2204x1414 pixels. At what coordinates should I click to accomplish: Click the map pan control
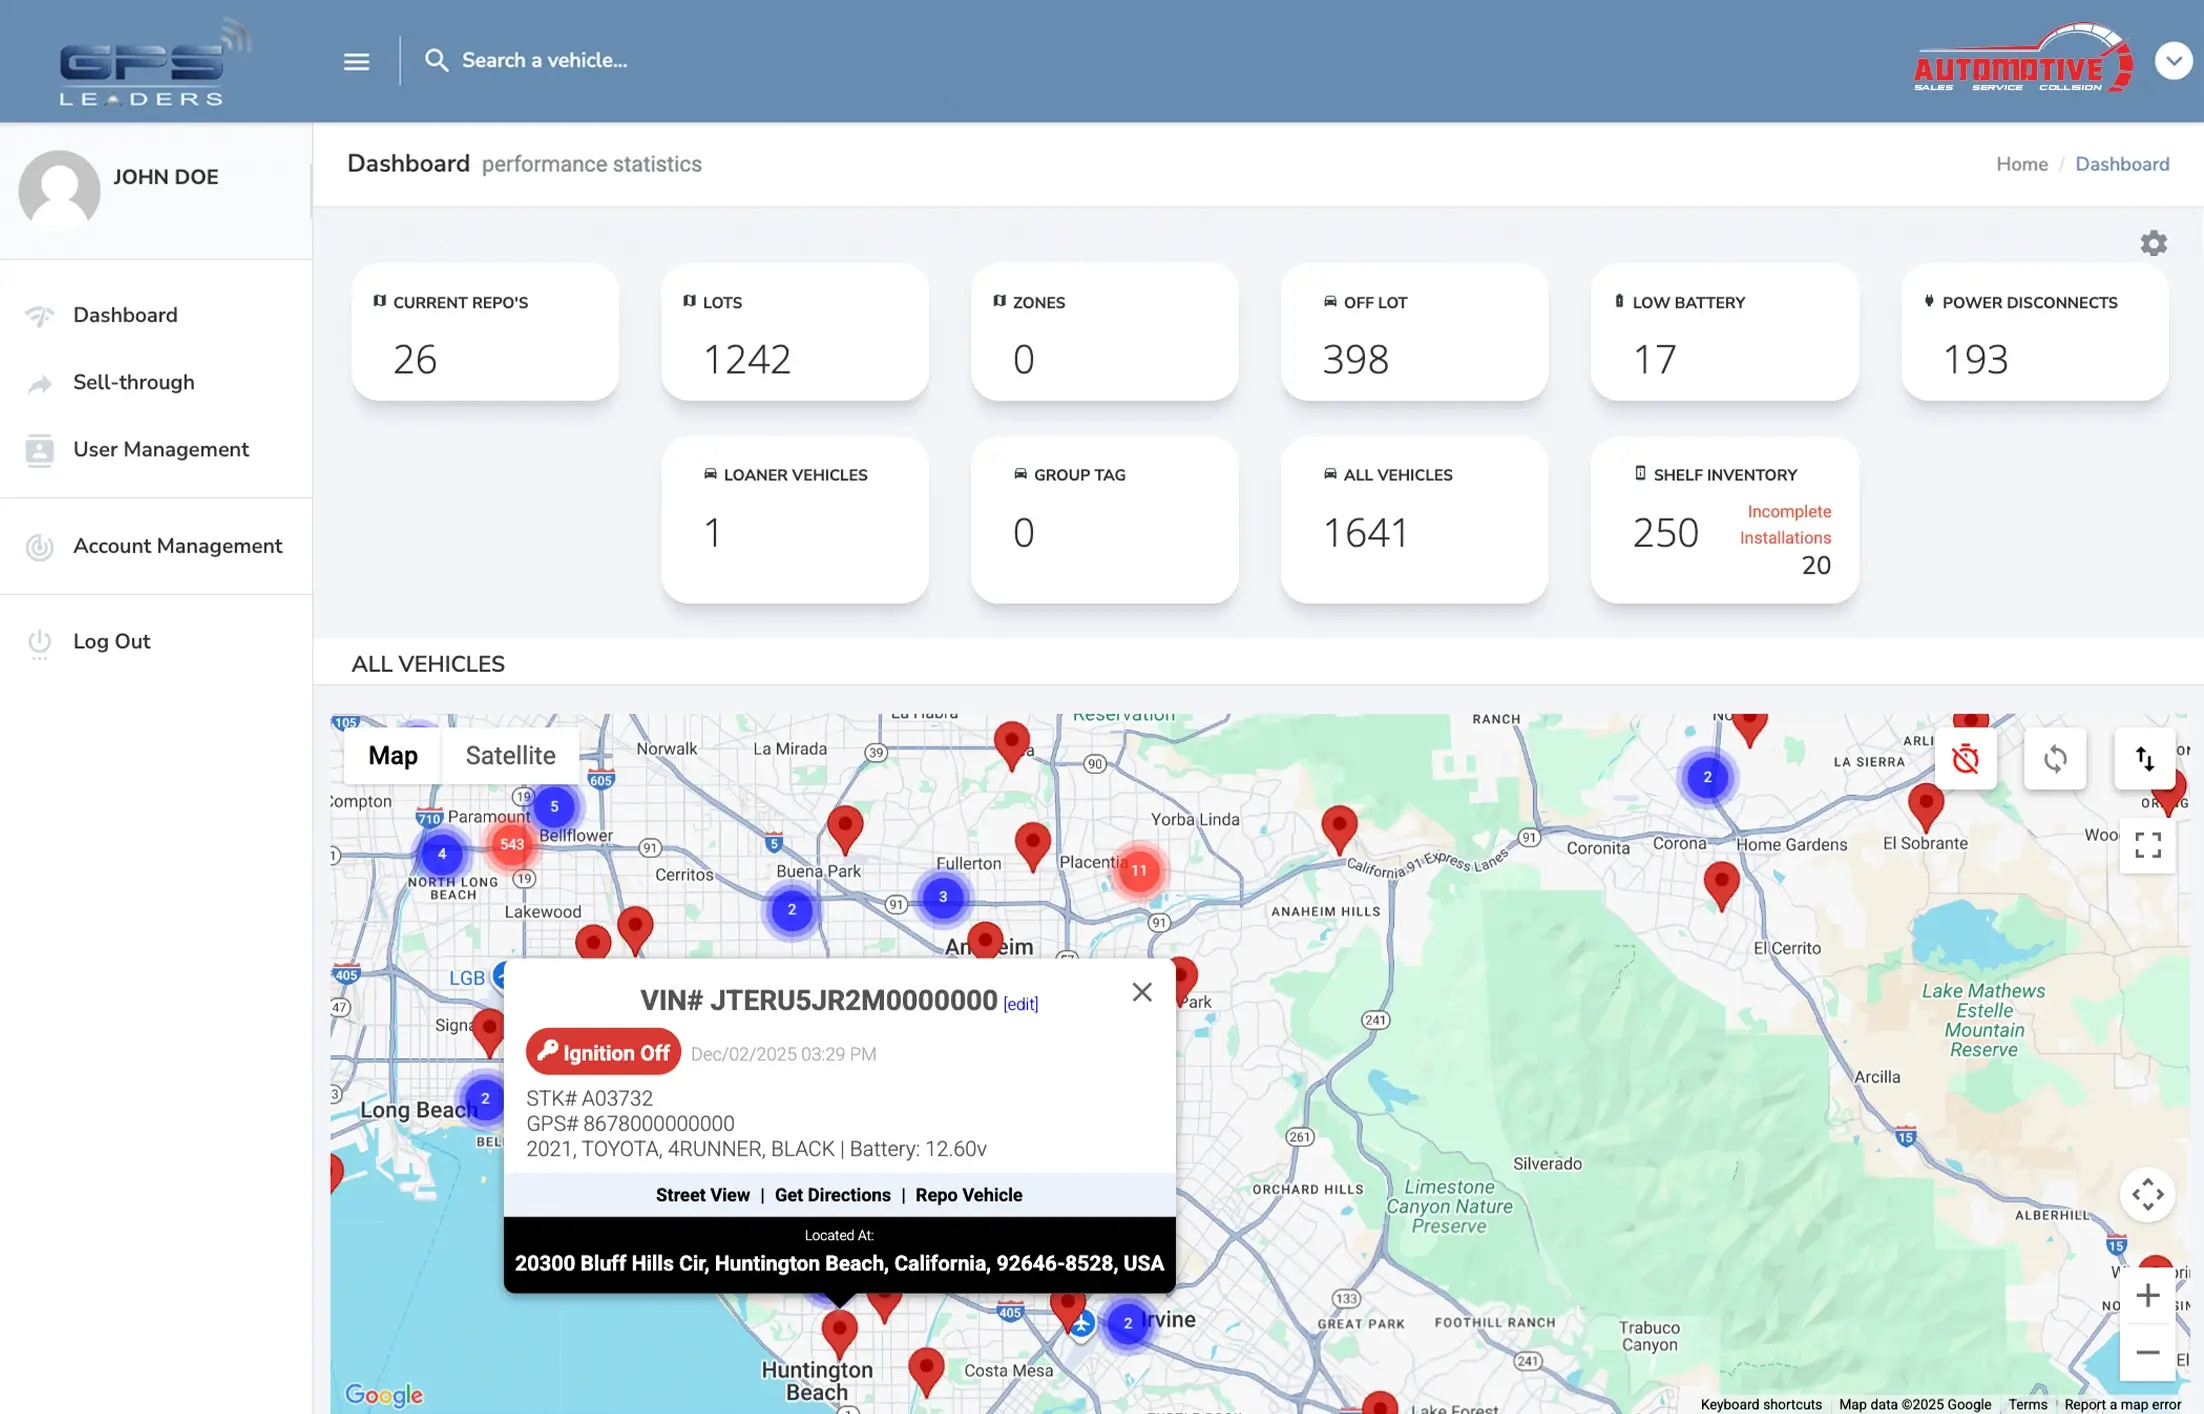point(2148,1194)
